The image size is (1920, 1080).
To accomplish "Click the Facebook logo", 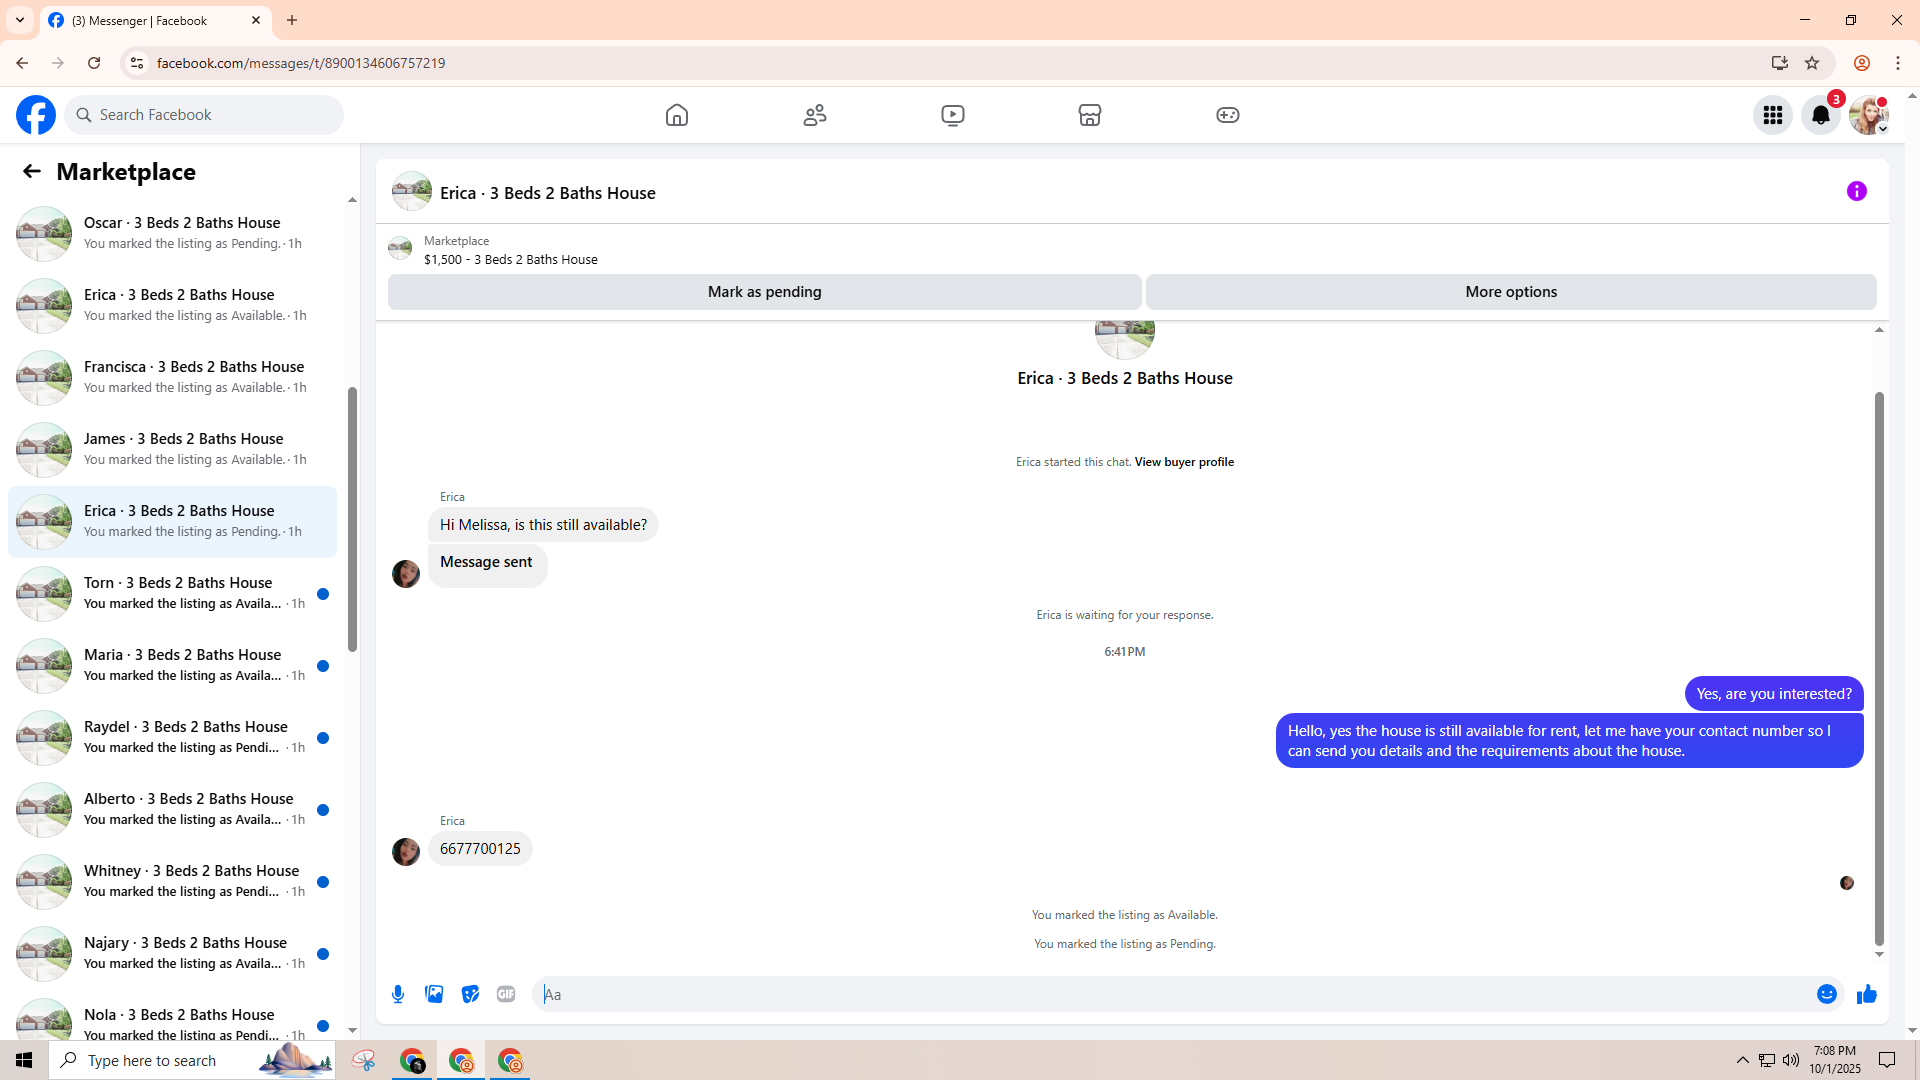I will pos(36,115).
